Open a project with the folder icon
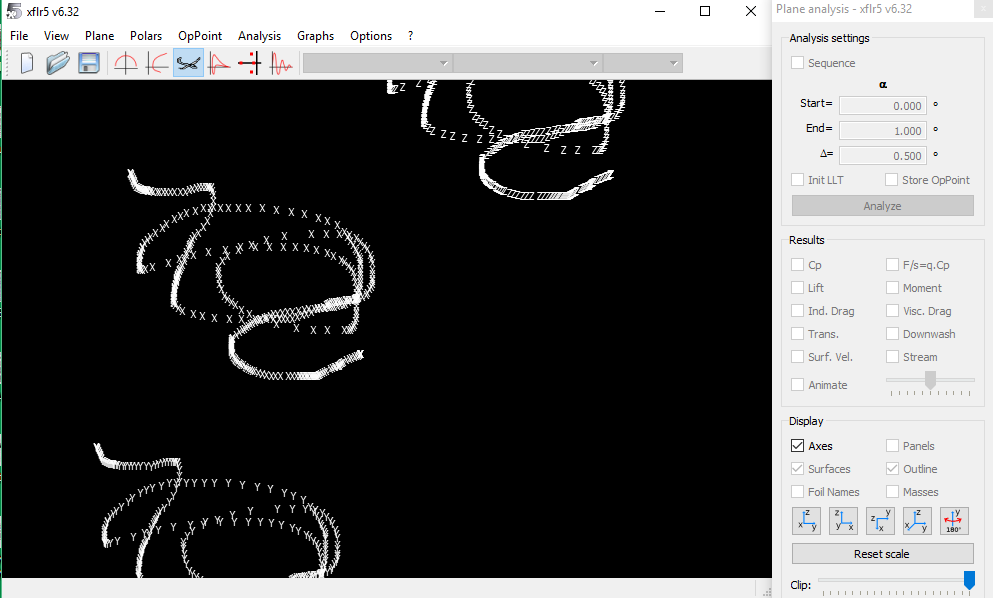 58,63
